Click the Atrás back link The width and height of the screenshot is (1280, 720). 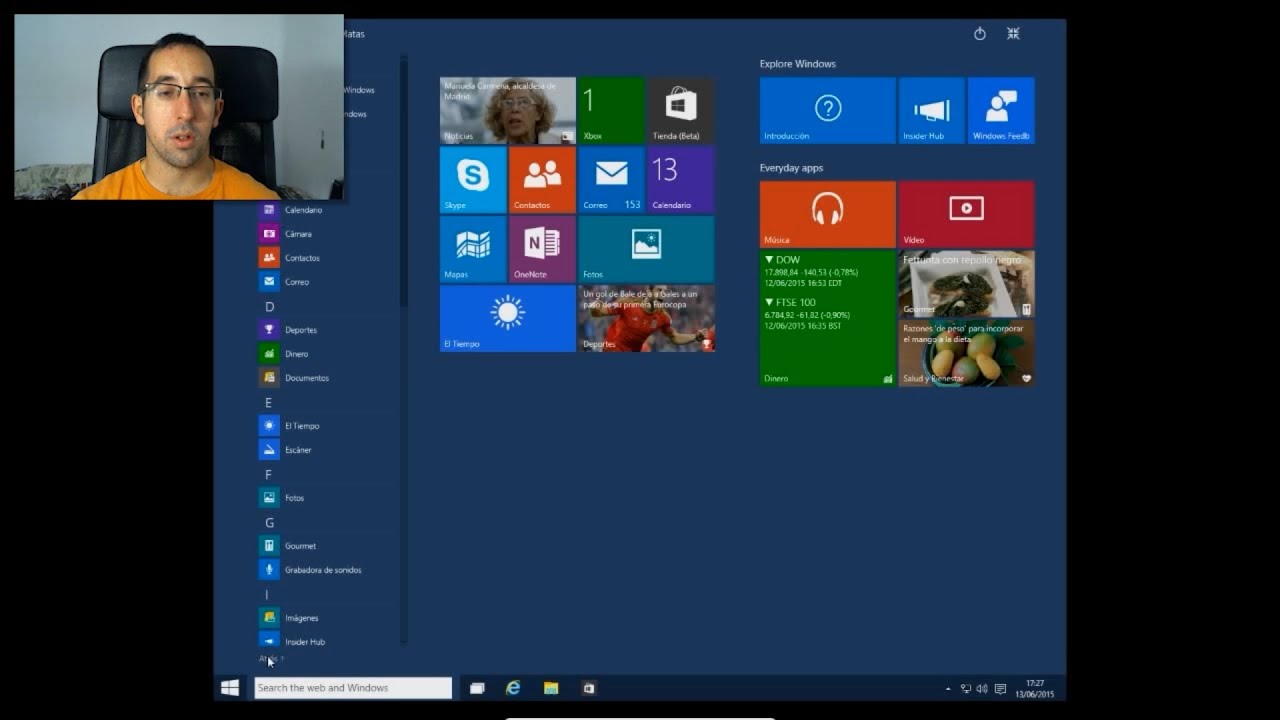click(271, 659)
